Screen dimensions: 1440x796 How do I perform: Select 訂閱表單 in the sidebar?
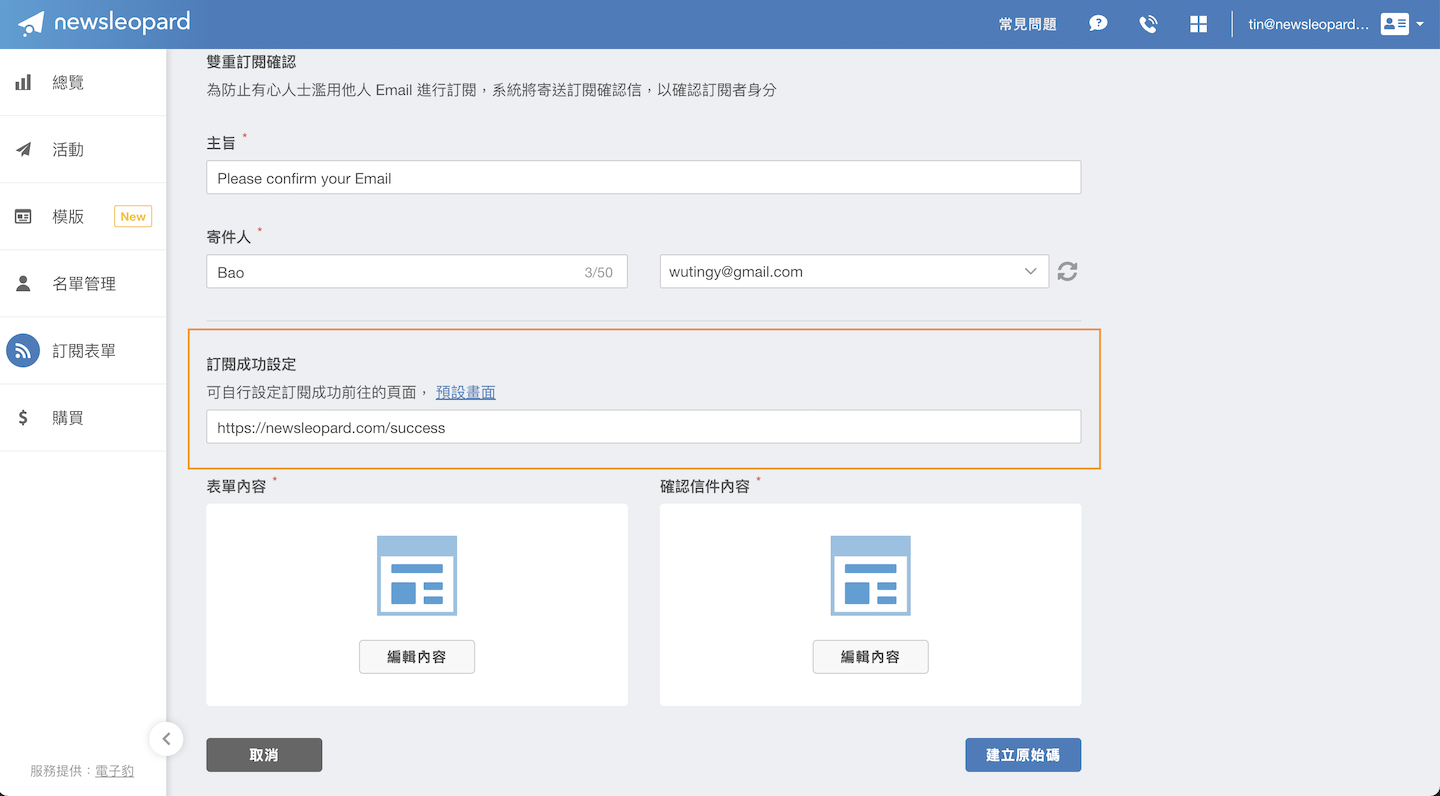click(x=83, y=351)
